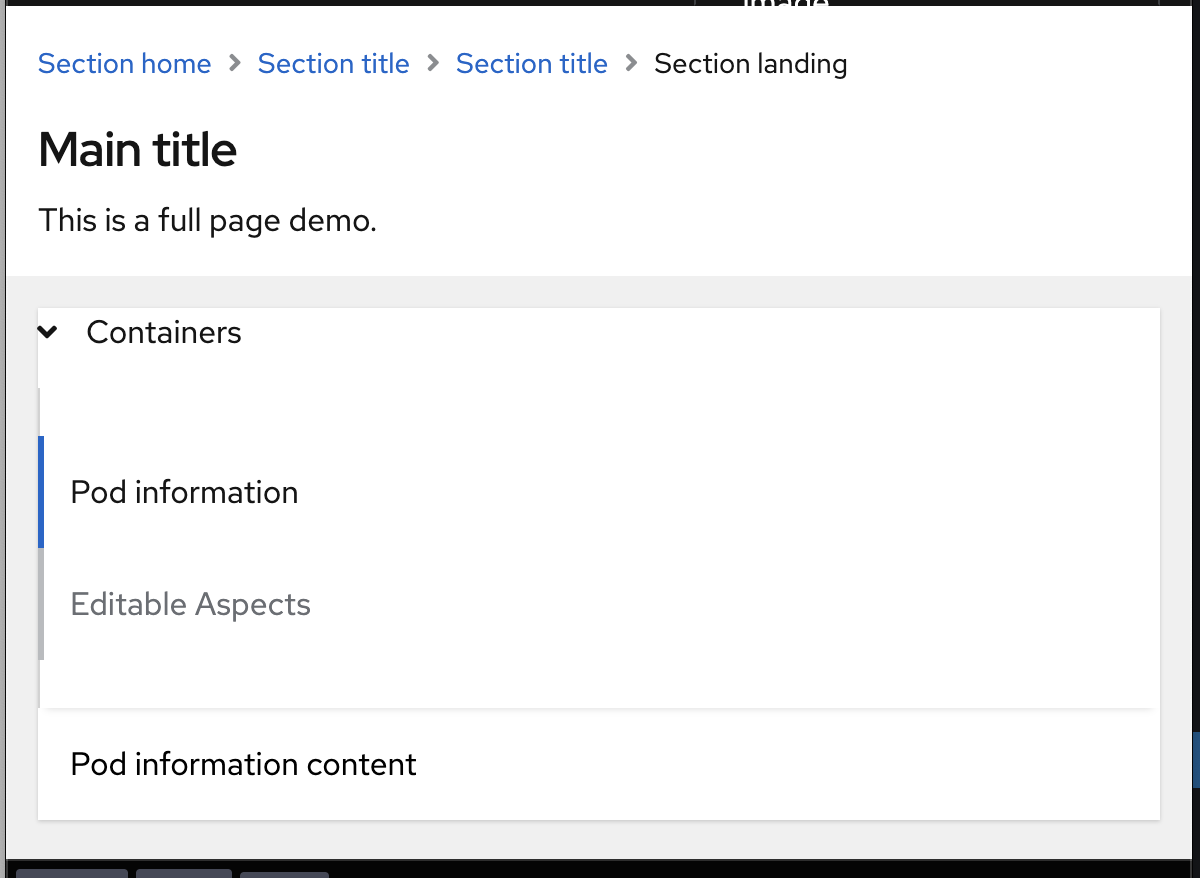Click the chevron separator before Section landing

pos(631,64)
